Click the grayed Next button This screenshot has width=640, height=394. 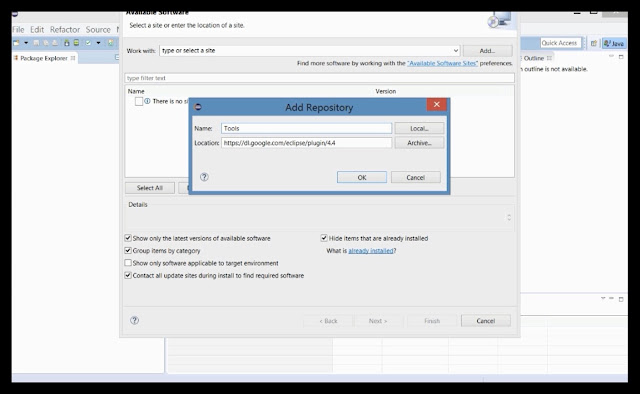[378, 321]
